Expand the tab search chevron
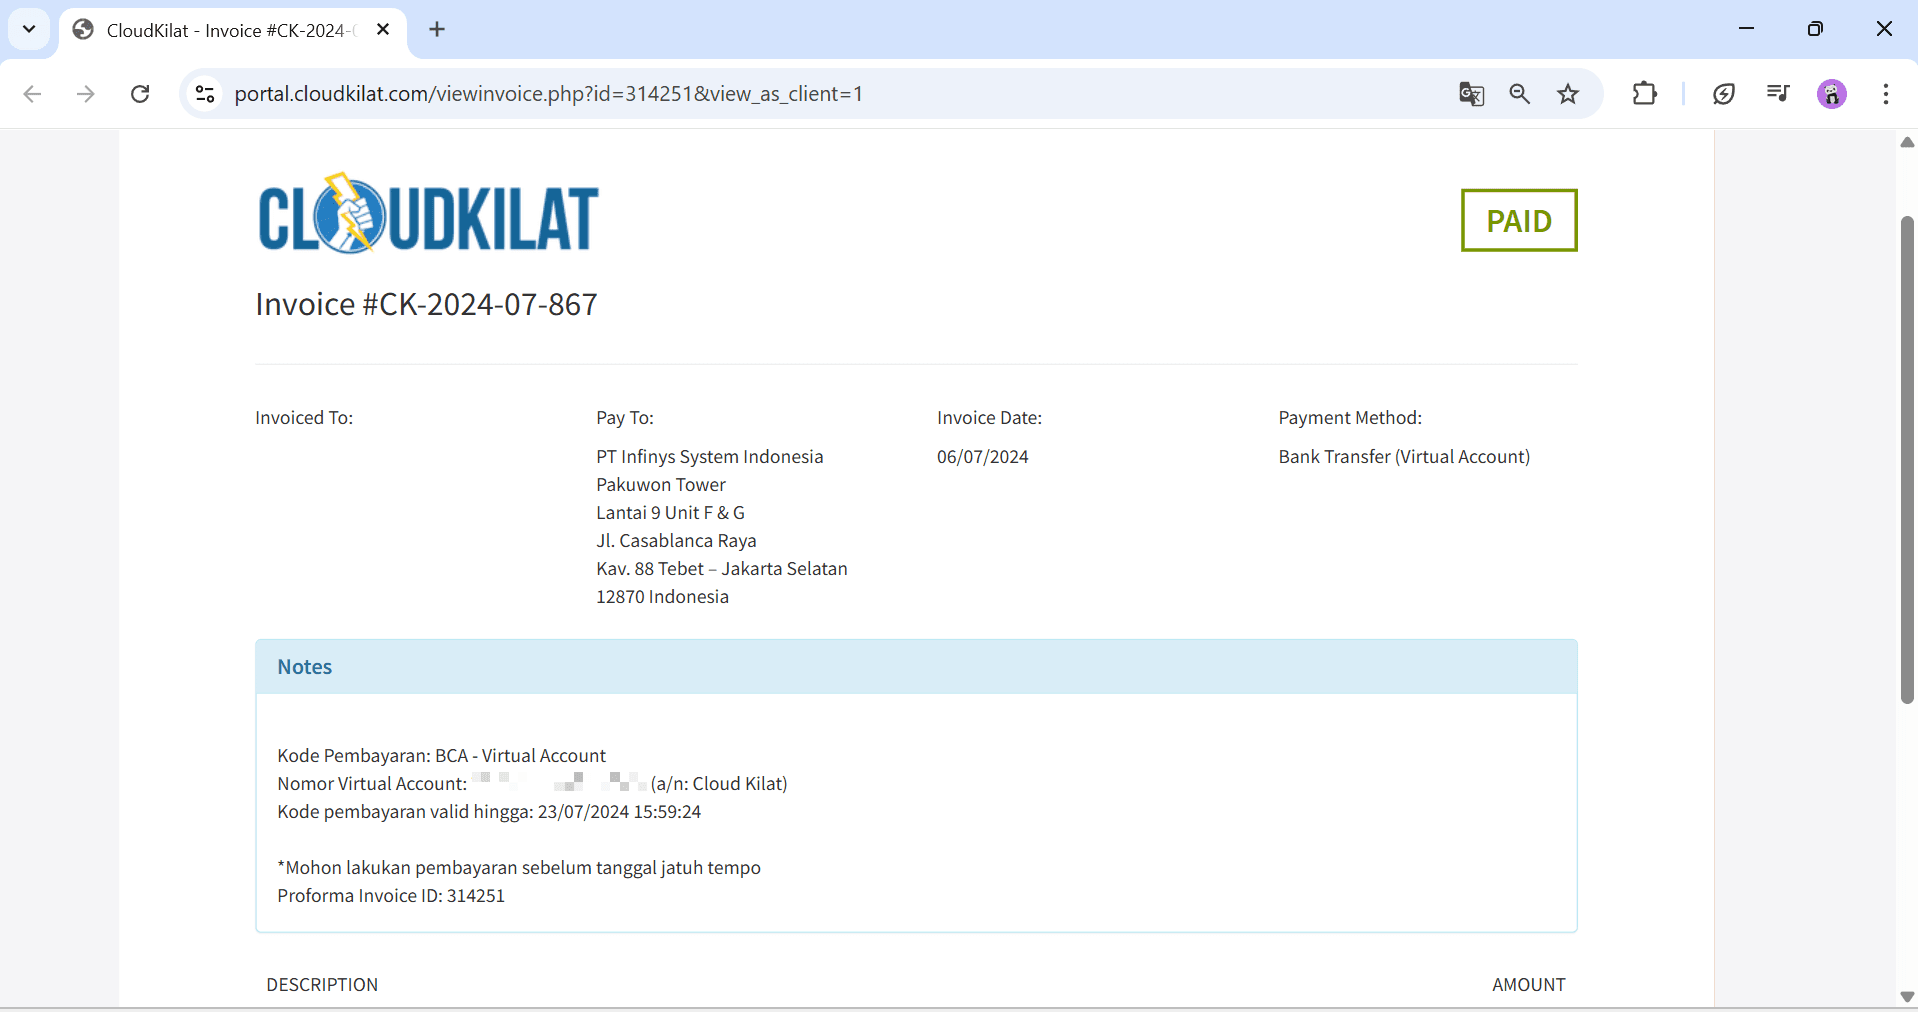Image resolution: width=1918 pixels, height=1012 pixels. (29, 29)
